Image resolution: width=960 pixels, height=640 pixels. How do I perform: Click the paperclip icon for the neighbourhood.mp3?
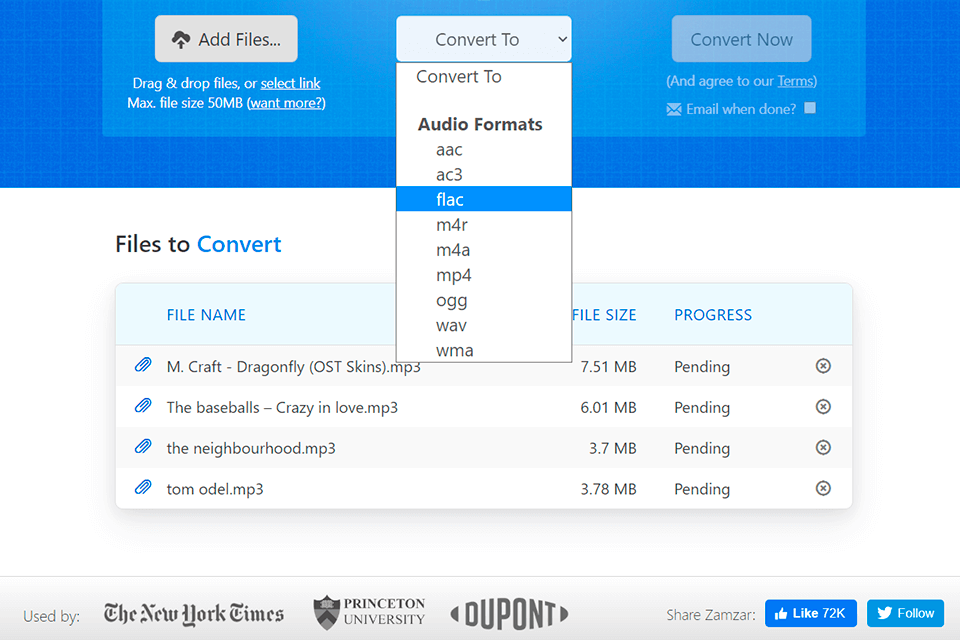[142, 448]
